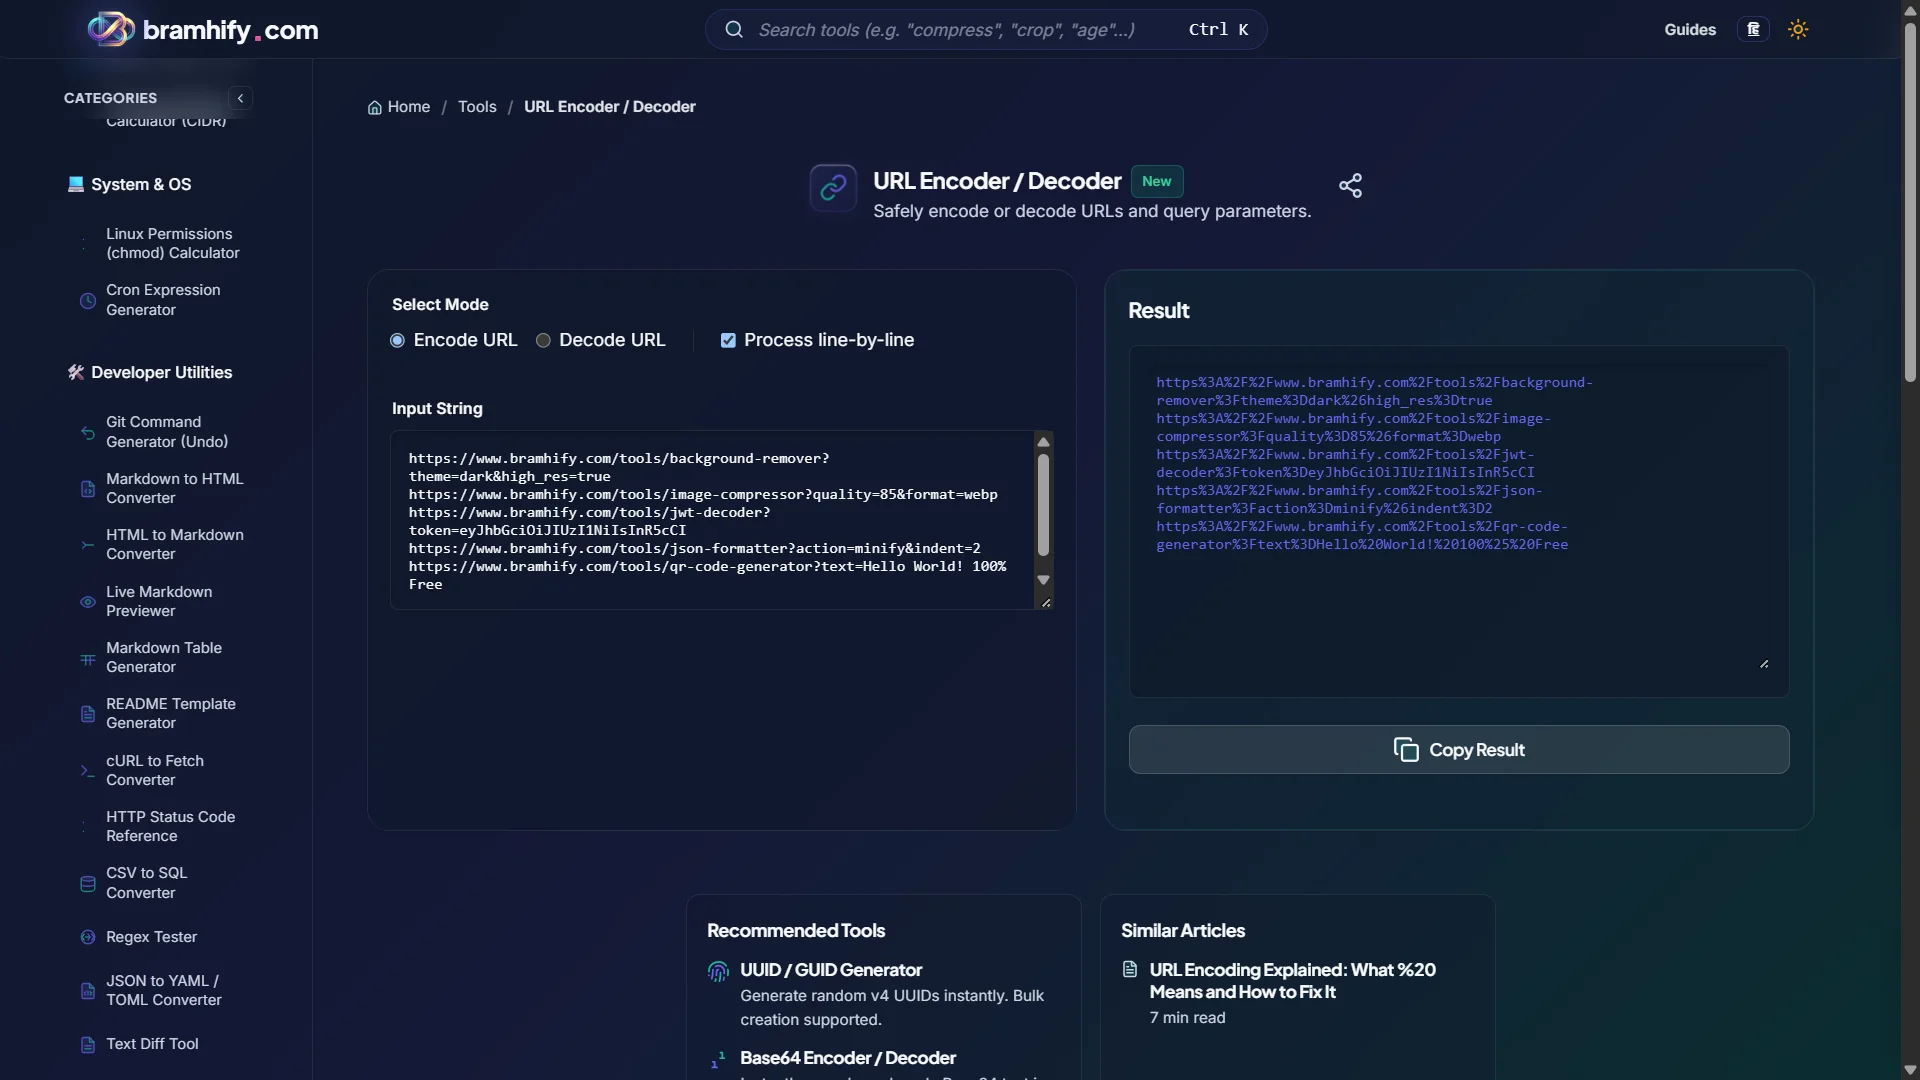
Task: Click the Markdown to HTML Converter icon
Action: (88, 489)
